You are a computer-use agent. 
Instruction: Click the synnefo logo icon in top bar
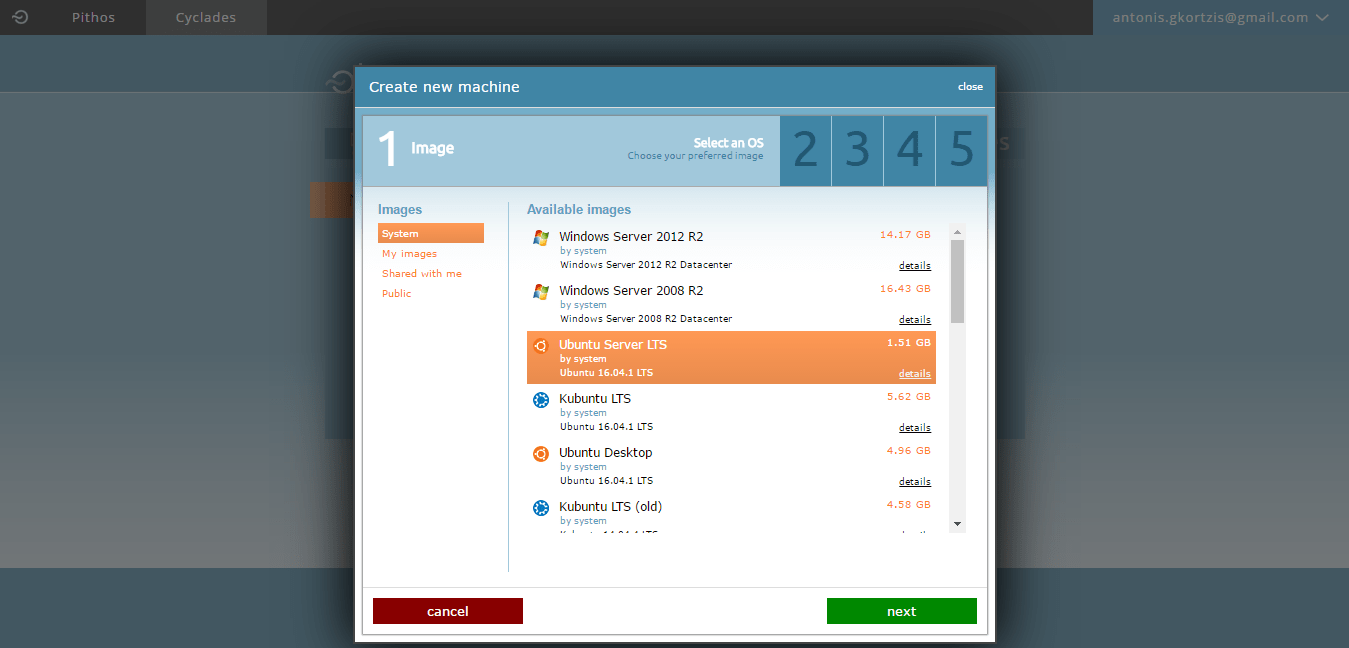point(20,17)
